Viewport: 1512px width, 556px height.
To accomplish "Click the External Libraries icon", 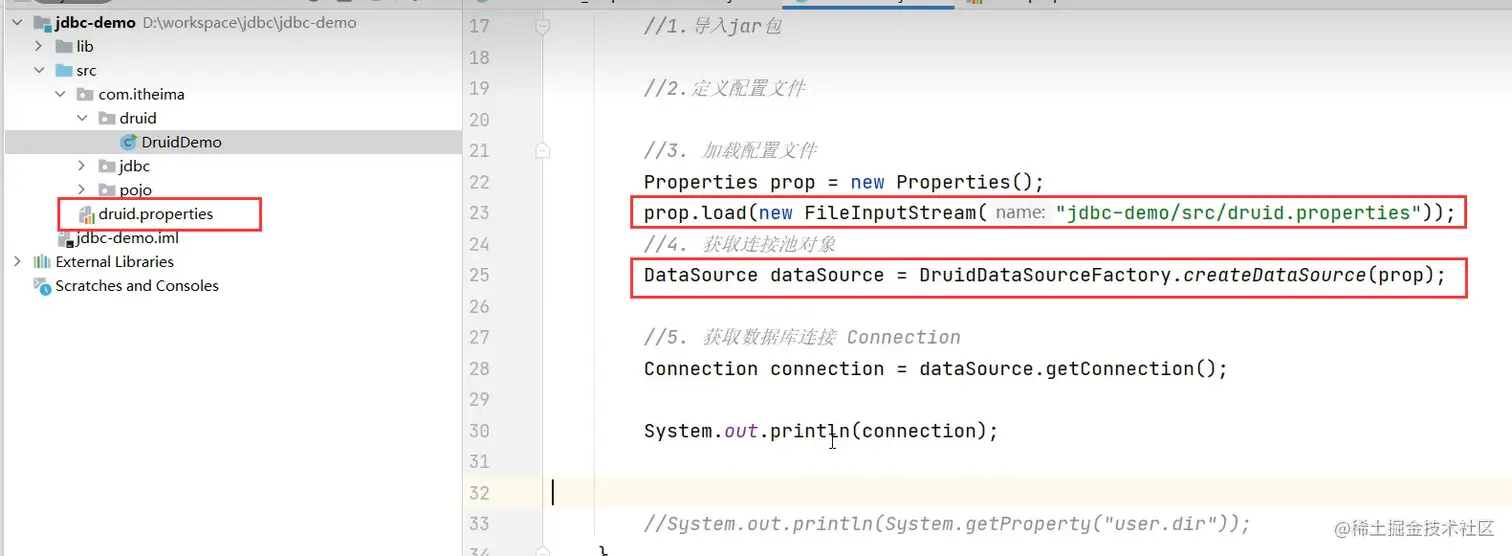I will (42, 262).
